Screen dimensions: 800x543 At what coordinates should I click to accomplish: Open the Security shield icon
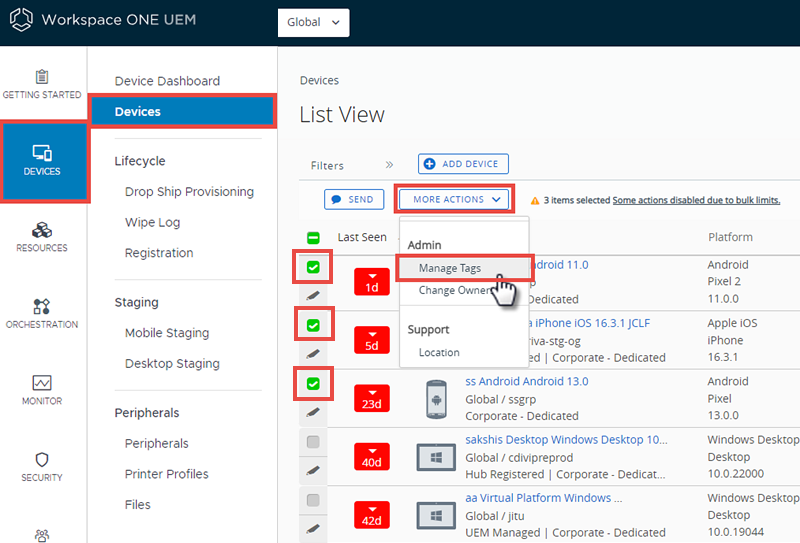[x=42, y=459]
